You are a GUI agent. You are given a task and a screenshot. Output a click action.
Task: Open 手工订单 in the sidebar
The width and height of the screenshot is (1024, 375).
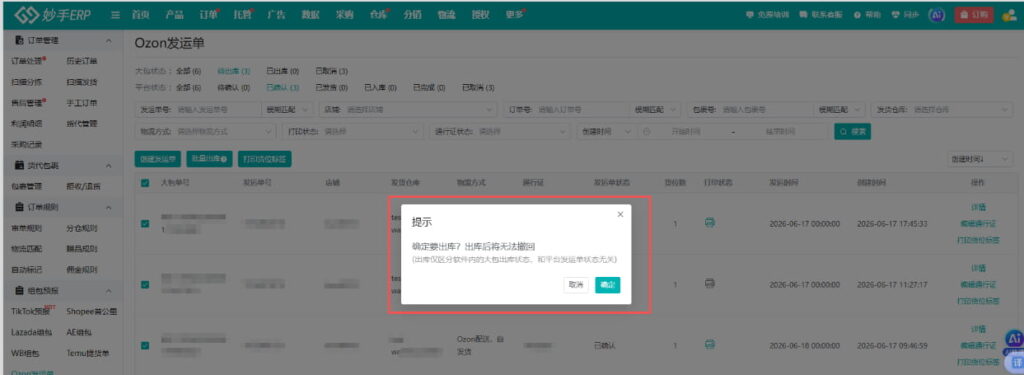tap(82, 103)
